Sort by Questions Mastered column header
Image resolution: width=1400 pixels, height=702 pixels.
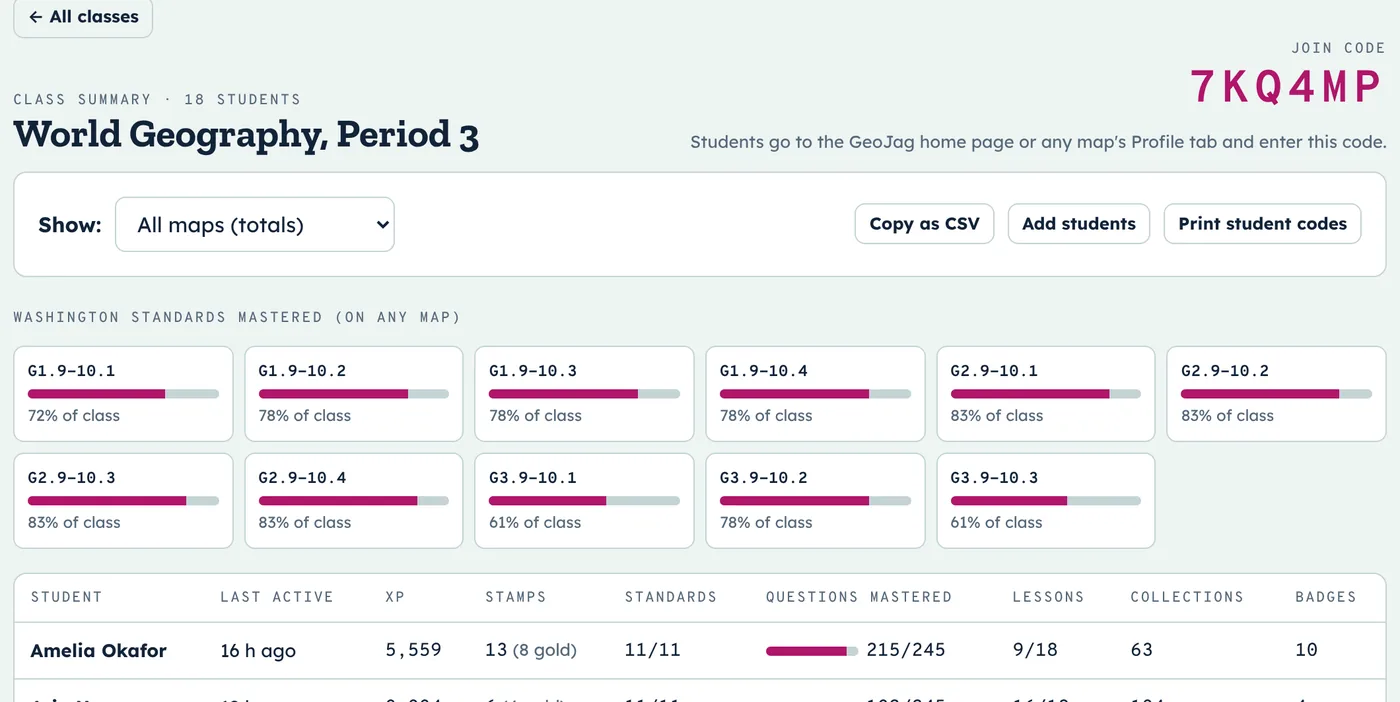pyautogui.click(x=859, y=597)
